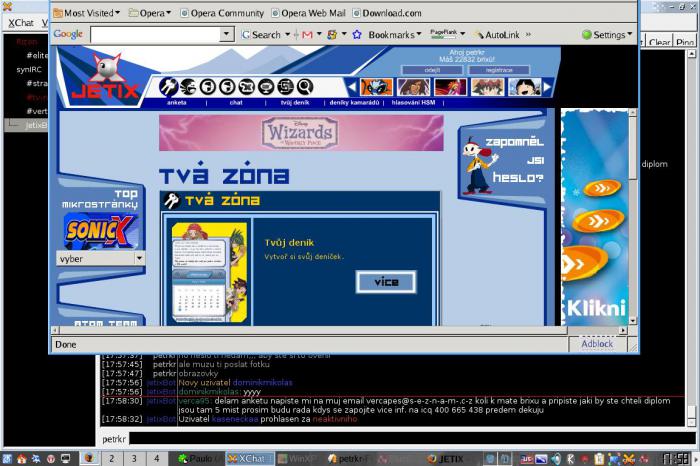Click the Gmail icon in Google toolbar
The height and width of the screenshot is (466, 700).
[x=307, y=34]
